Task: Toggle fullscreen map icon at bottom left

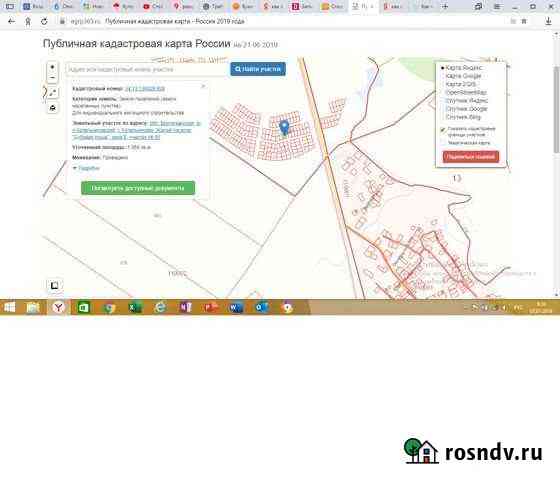Action: (x=54, y=285)
